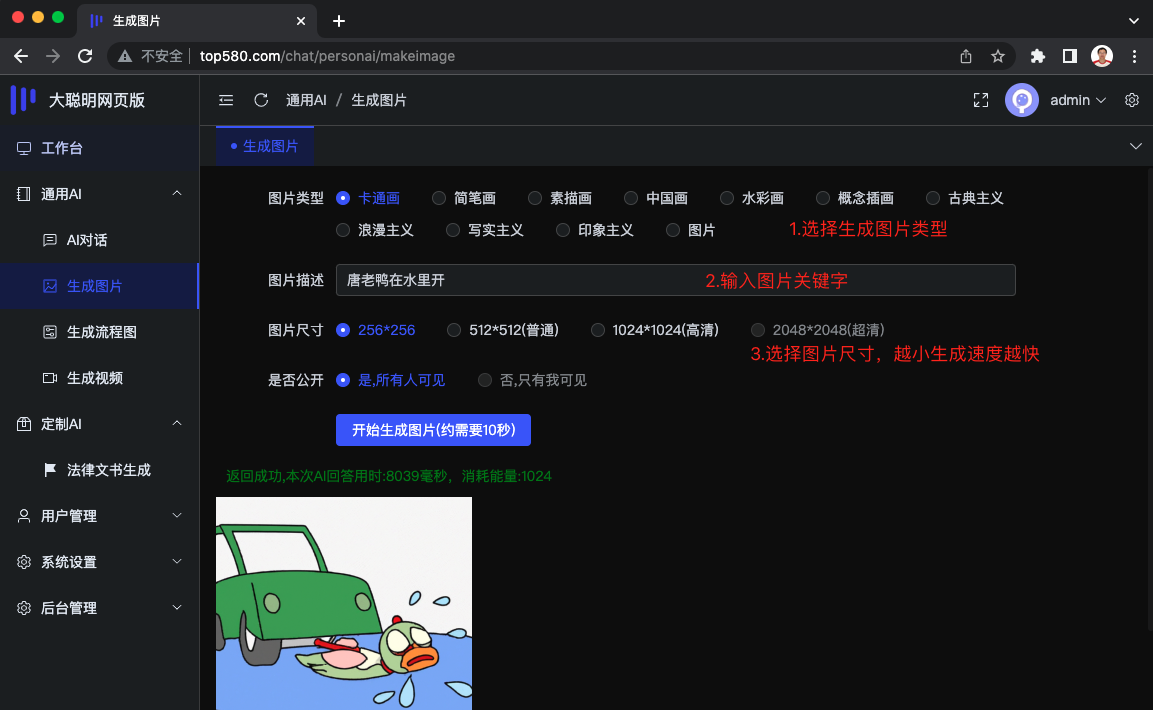Open settings with the top-right gear icon
Image resolution: width=1153 pixels, height=710 pixels.
click(x=1132, y=100)
